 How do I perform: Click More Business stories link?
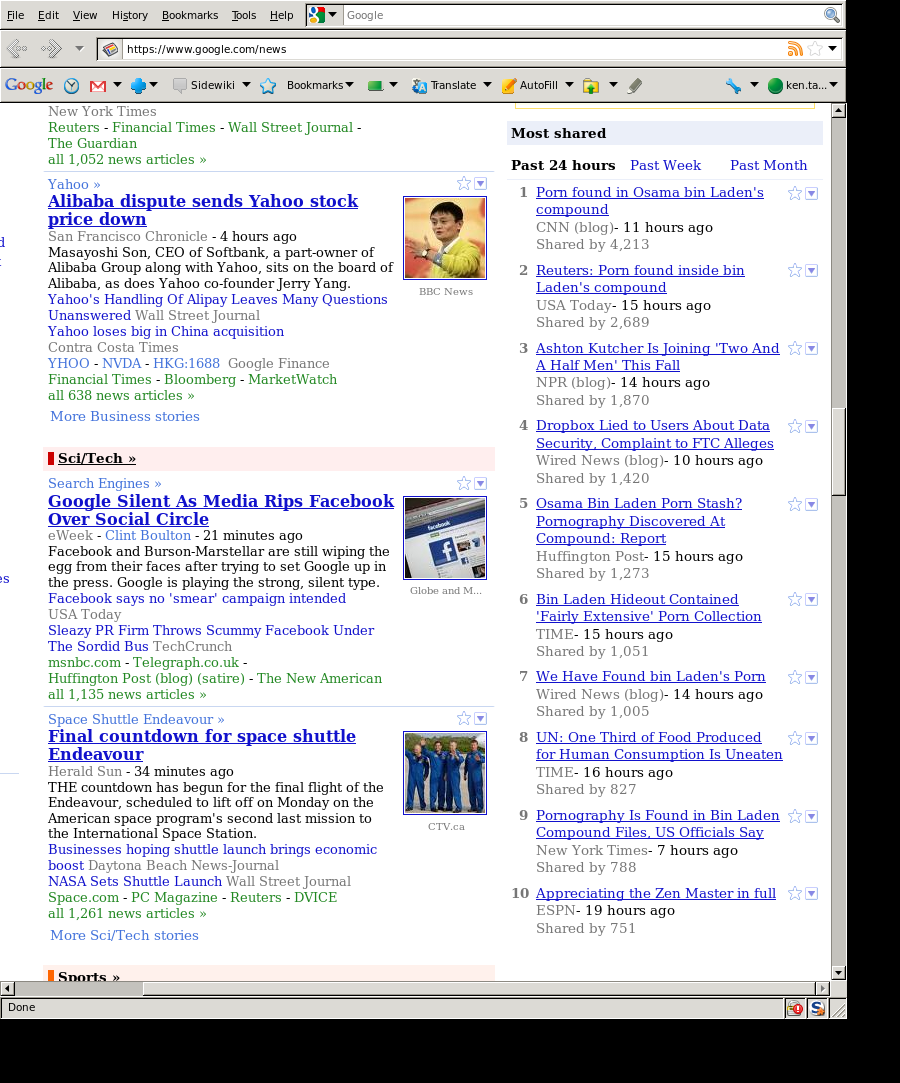point(125,417)
